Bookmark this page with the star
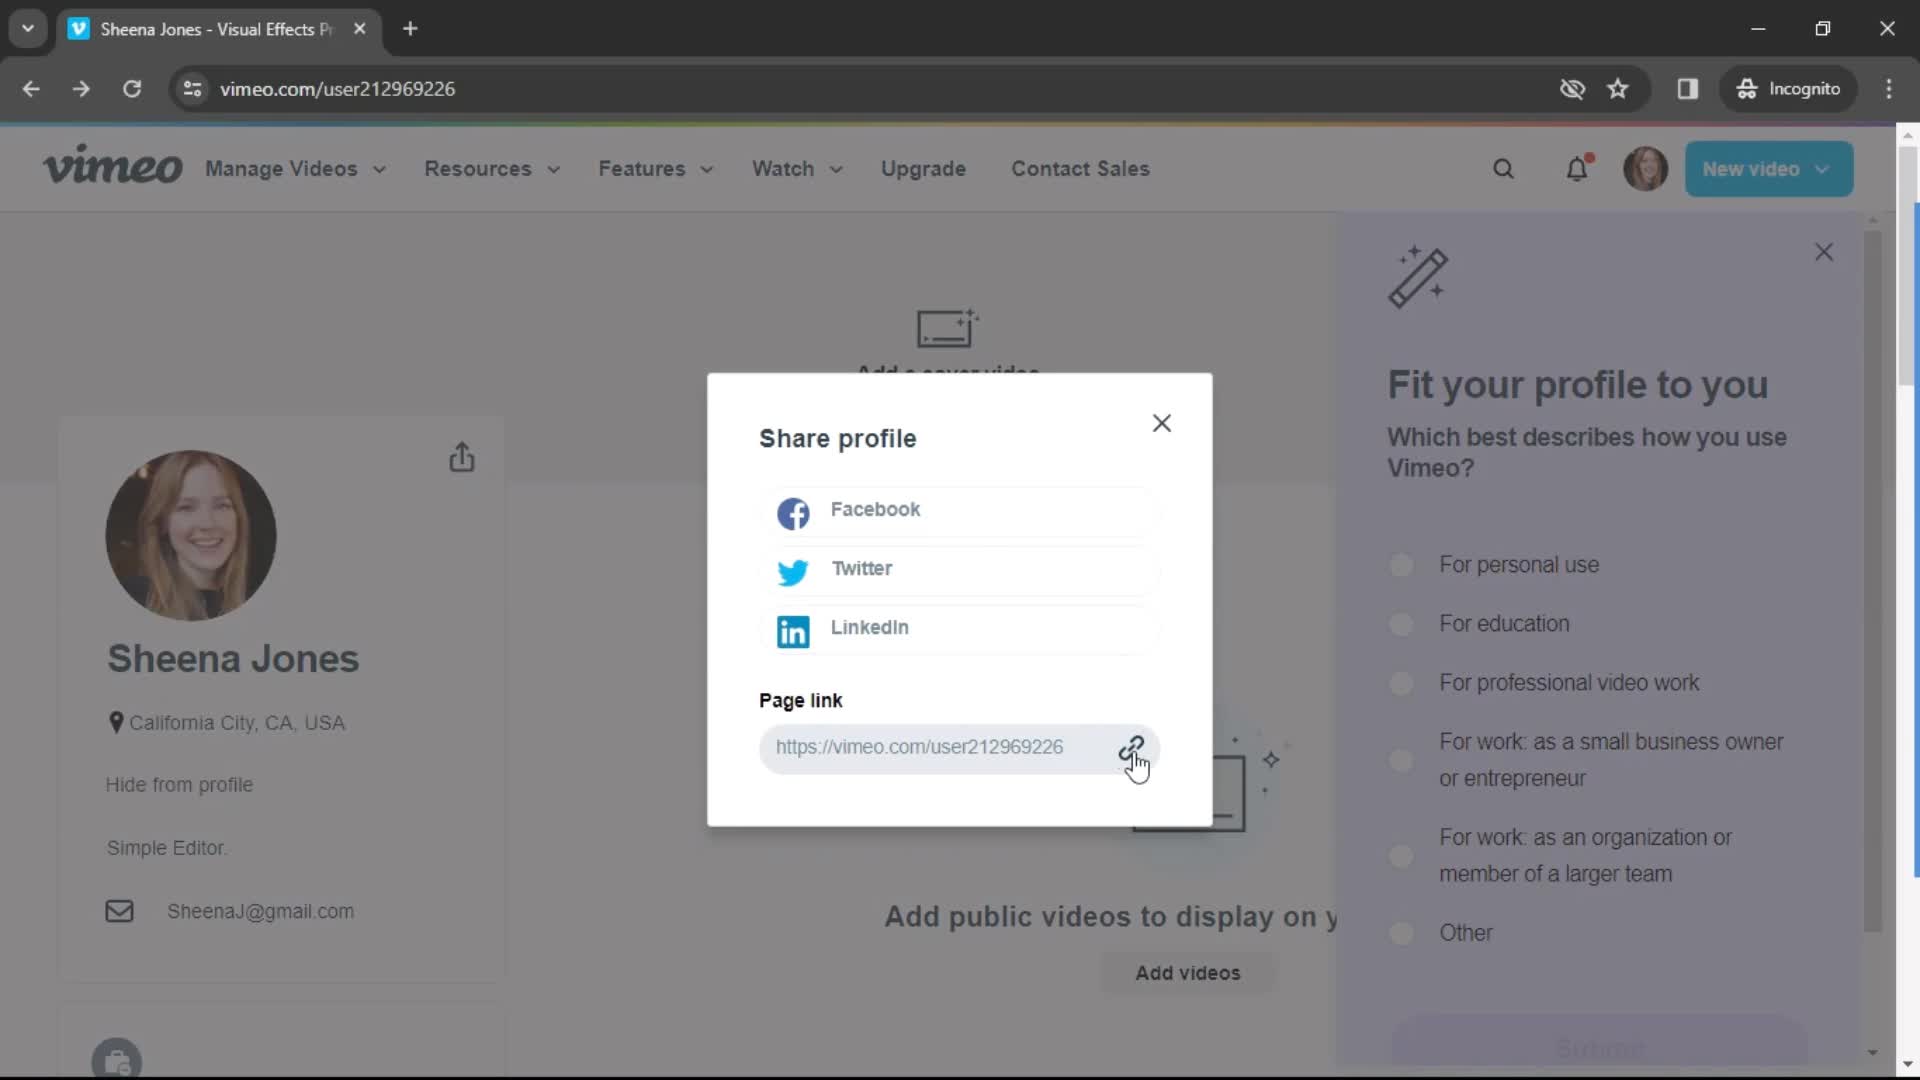 [1618, 89]
